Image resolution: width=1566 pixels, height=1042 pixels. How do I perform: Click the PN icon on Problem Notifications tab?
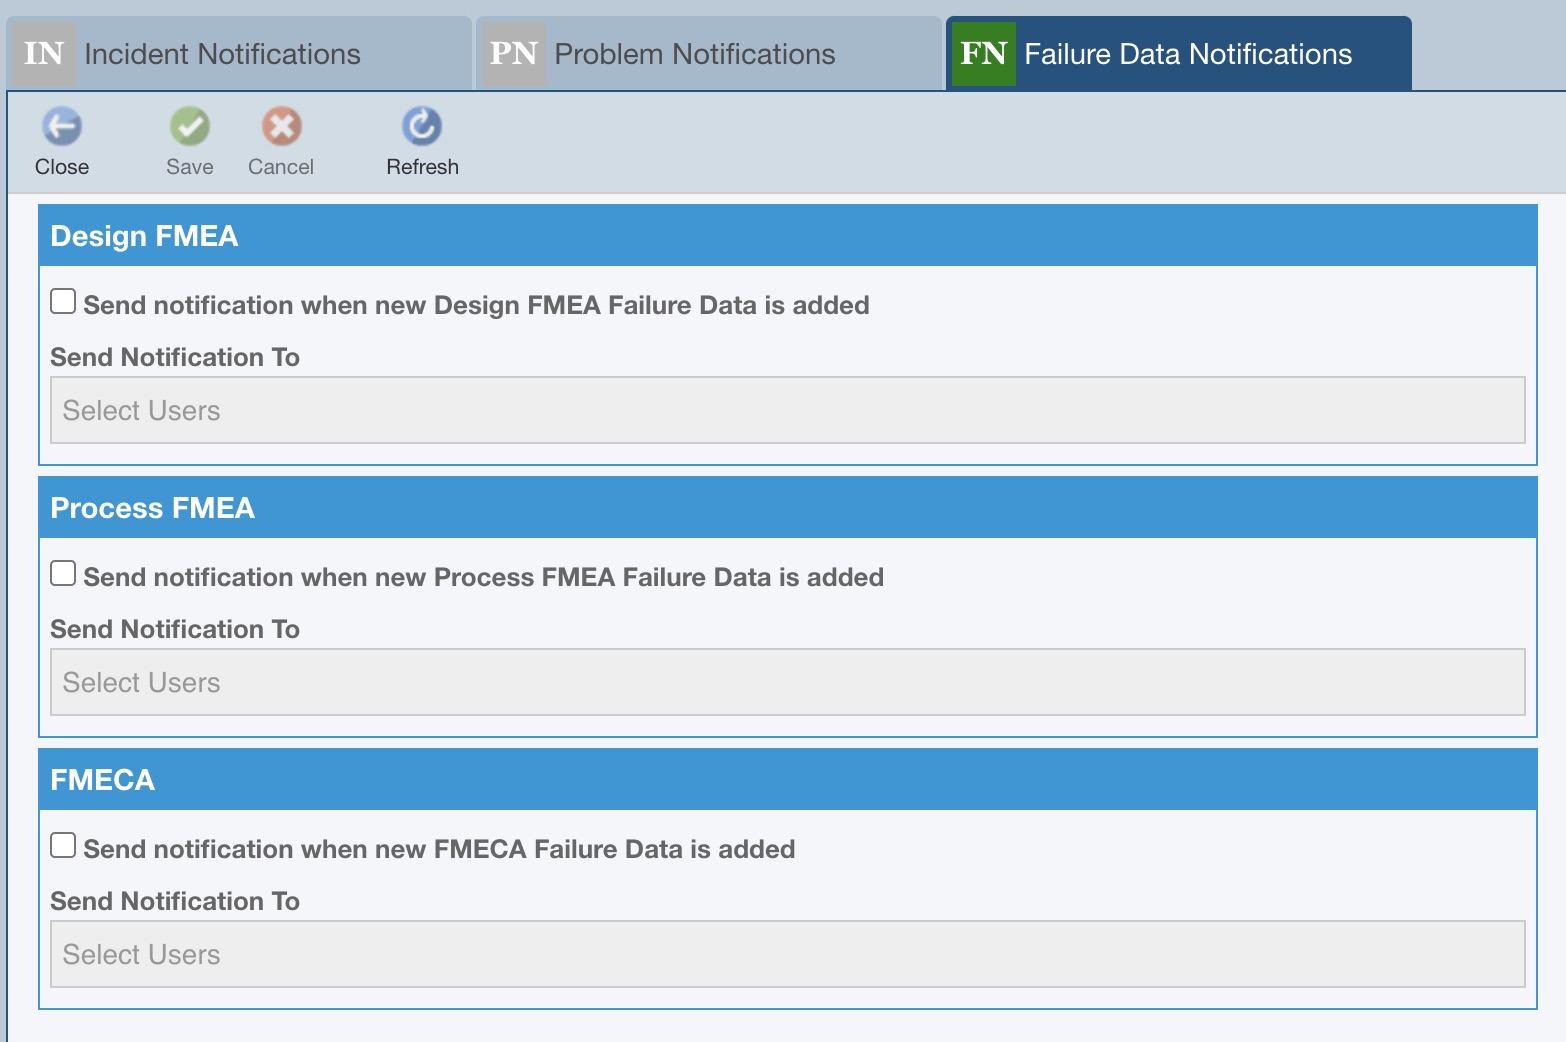(x=513, y=53)
